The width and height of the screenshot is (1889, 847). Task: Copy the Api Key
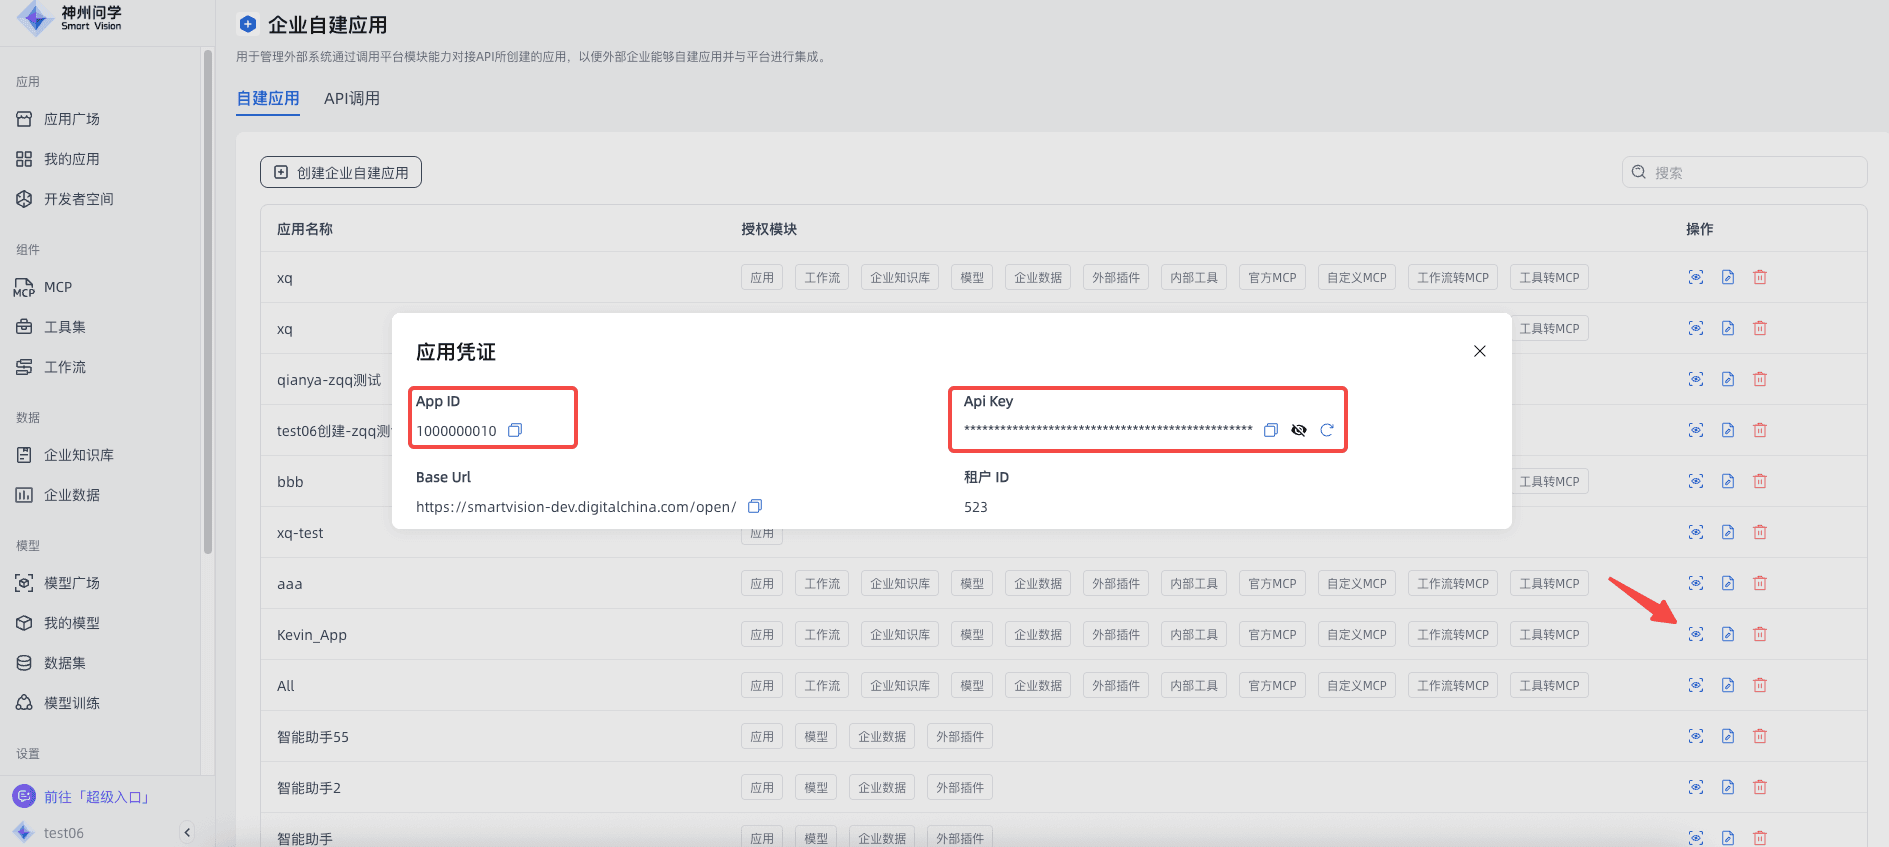pos(1271,430)
